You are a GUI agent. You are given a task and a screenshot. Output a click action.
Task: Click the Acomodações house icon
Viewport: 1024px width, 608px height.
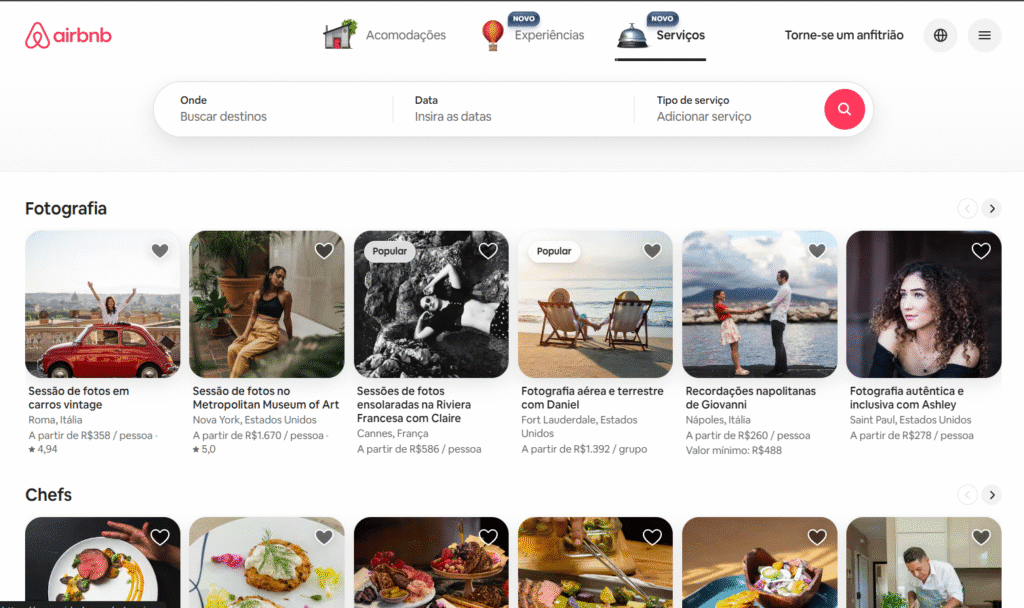point(339,35)
